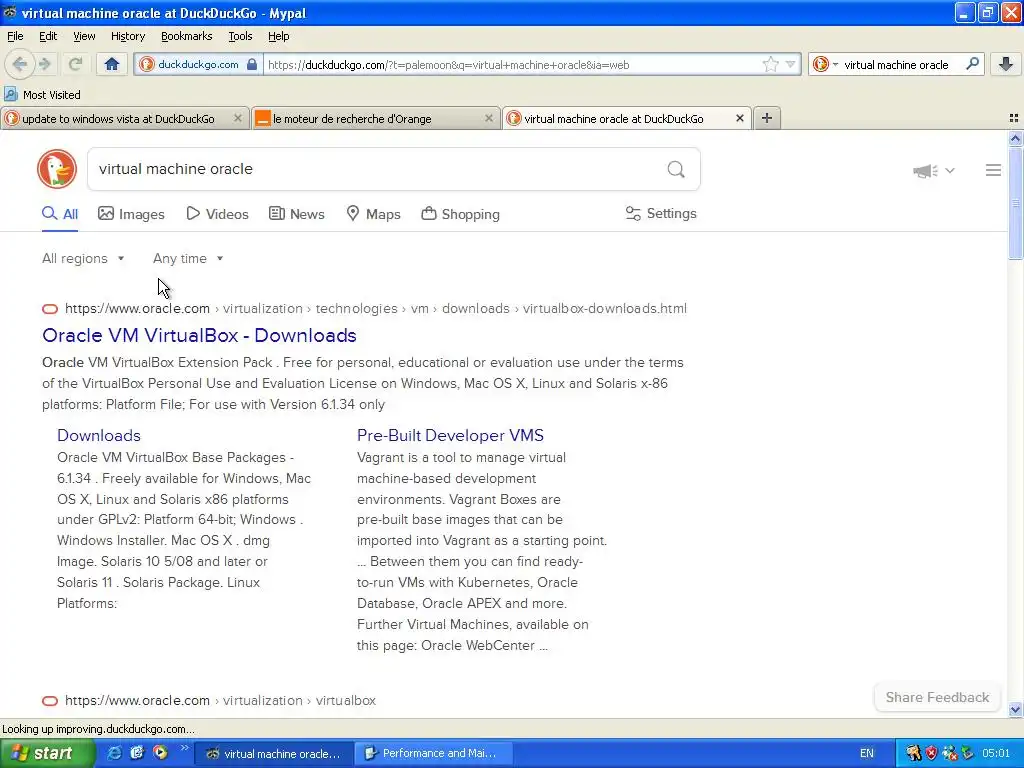
Task: Launch Internet Explorer from quick launch
Action: pos(114,753)
